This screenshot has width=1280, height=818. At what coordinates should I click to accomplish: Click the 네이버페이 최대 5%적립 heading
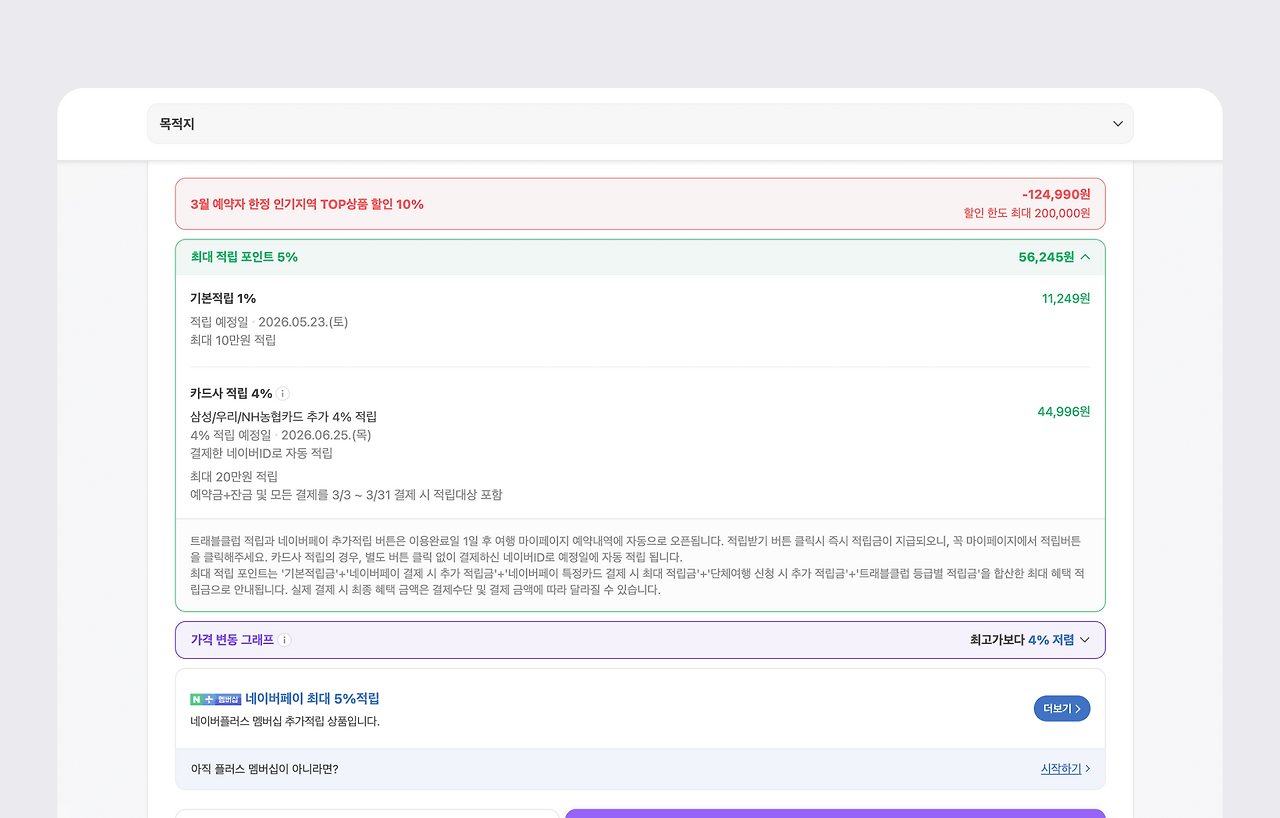[x=312, y=699]
